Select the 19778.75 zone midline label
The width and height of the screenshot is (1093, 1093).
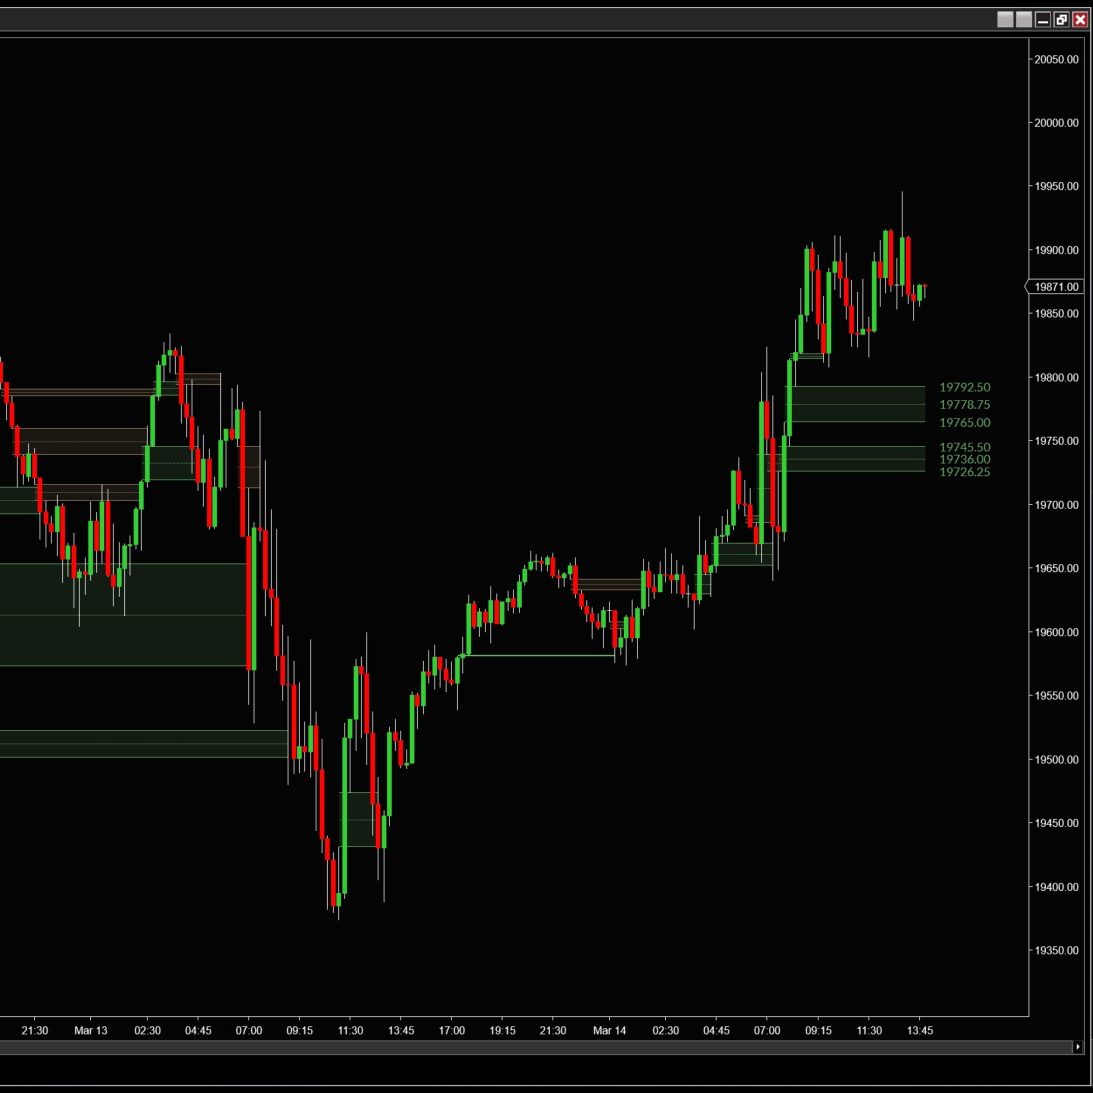(x=964, y=405)
